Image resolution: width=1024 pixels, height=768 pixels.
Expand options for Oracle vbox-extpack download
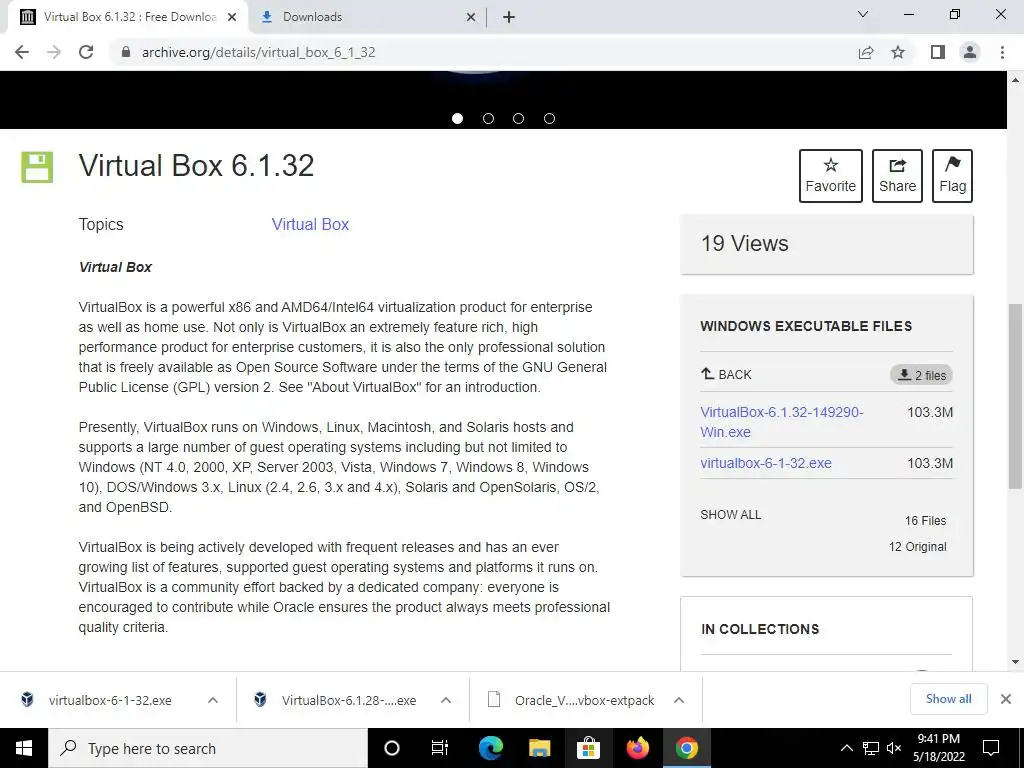point(679,700)
